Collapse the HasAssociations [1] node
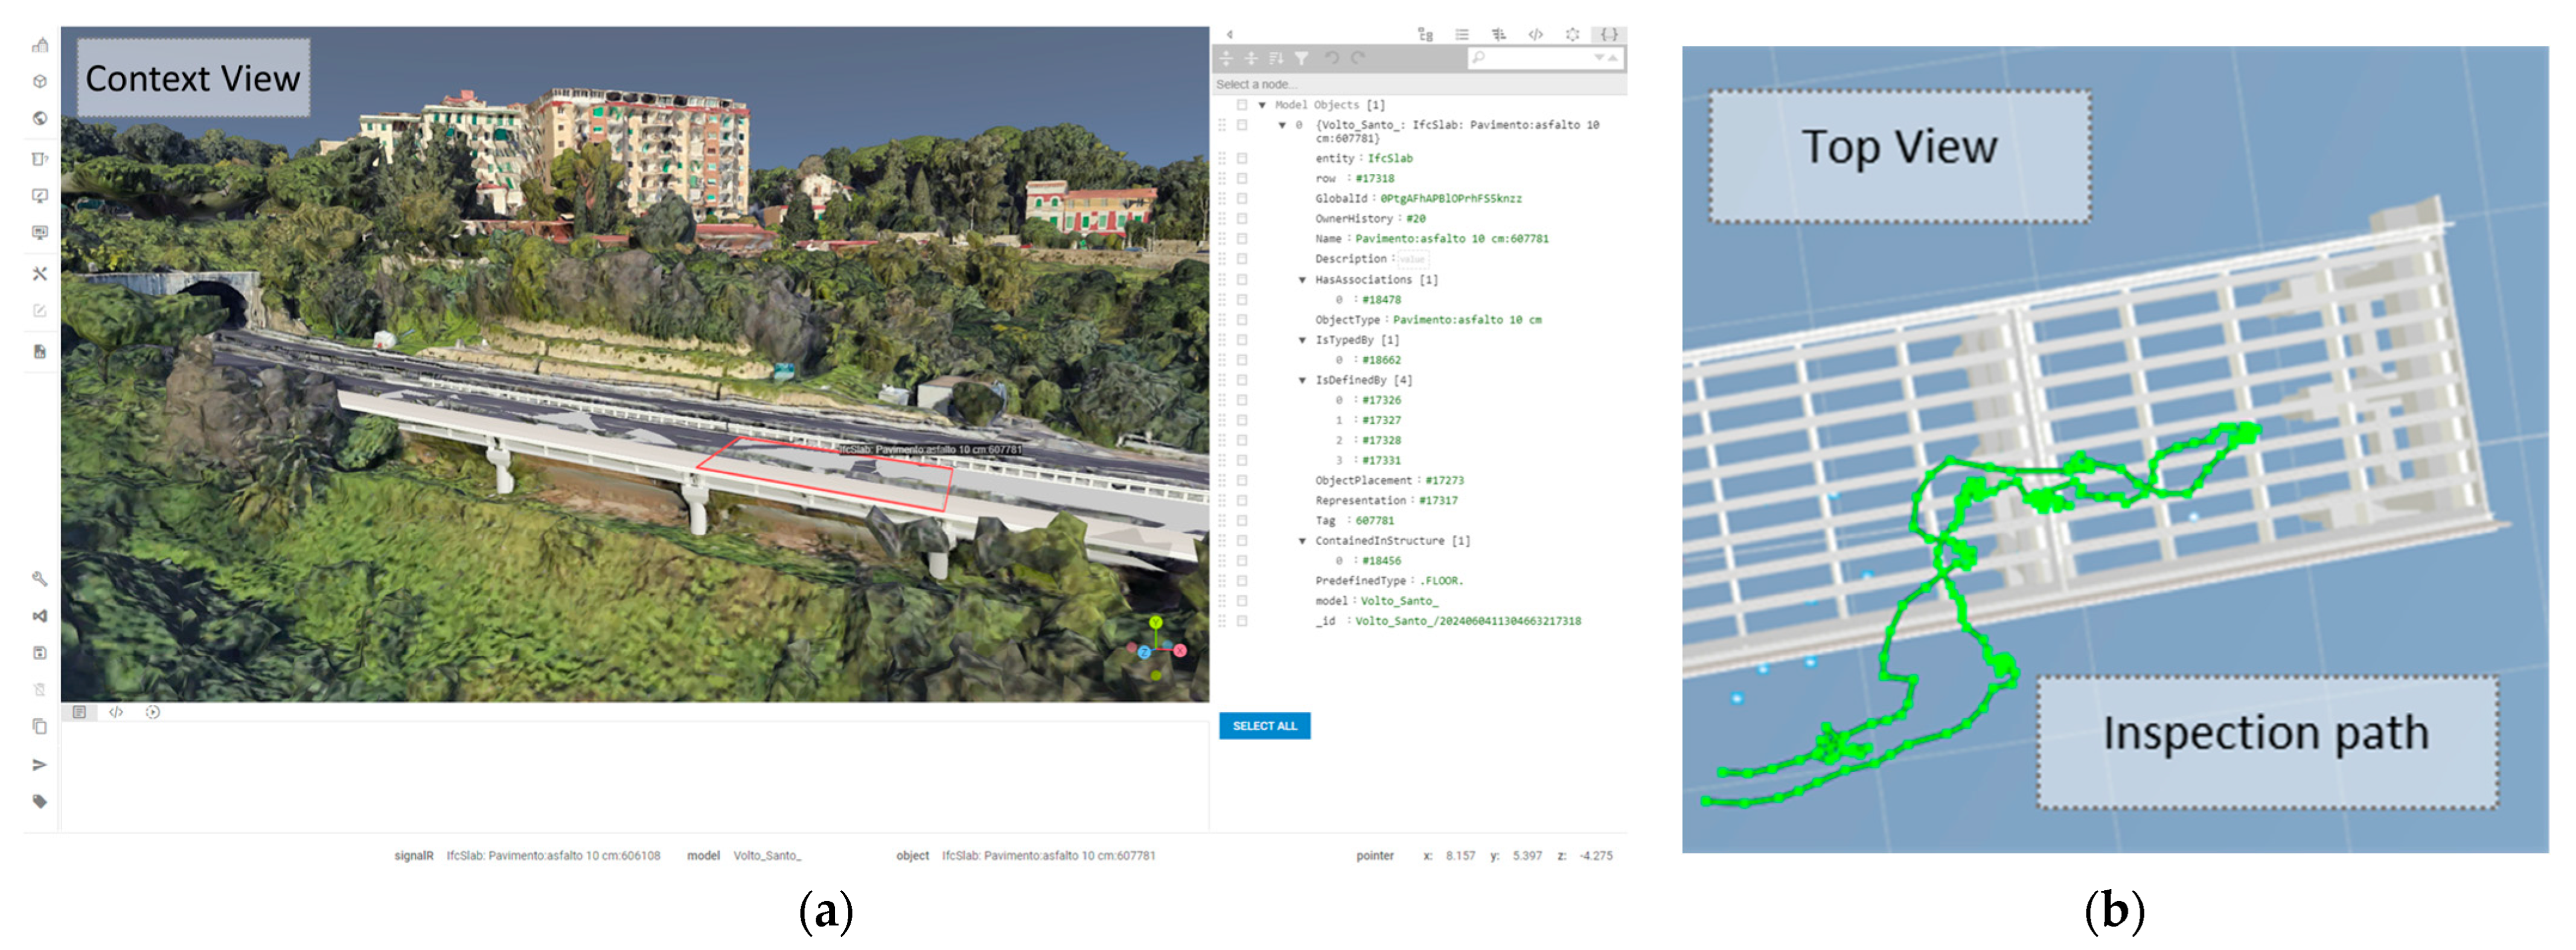This screenshot has width=2576, height=950. (x=1302, y=280)
